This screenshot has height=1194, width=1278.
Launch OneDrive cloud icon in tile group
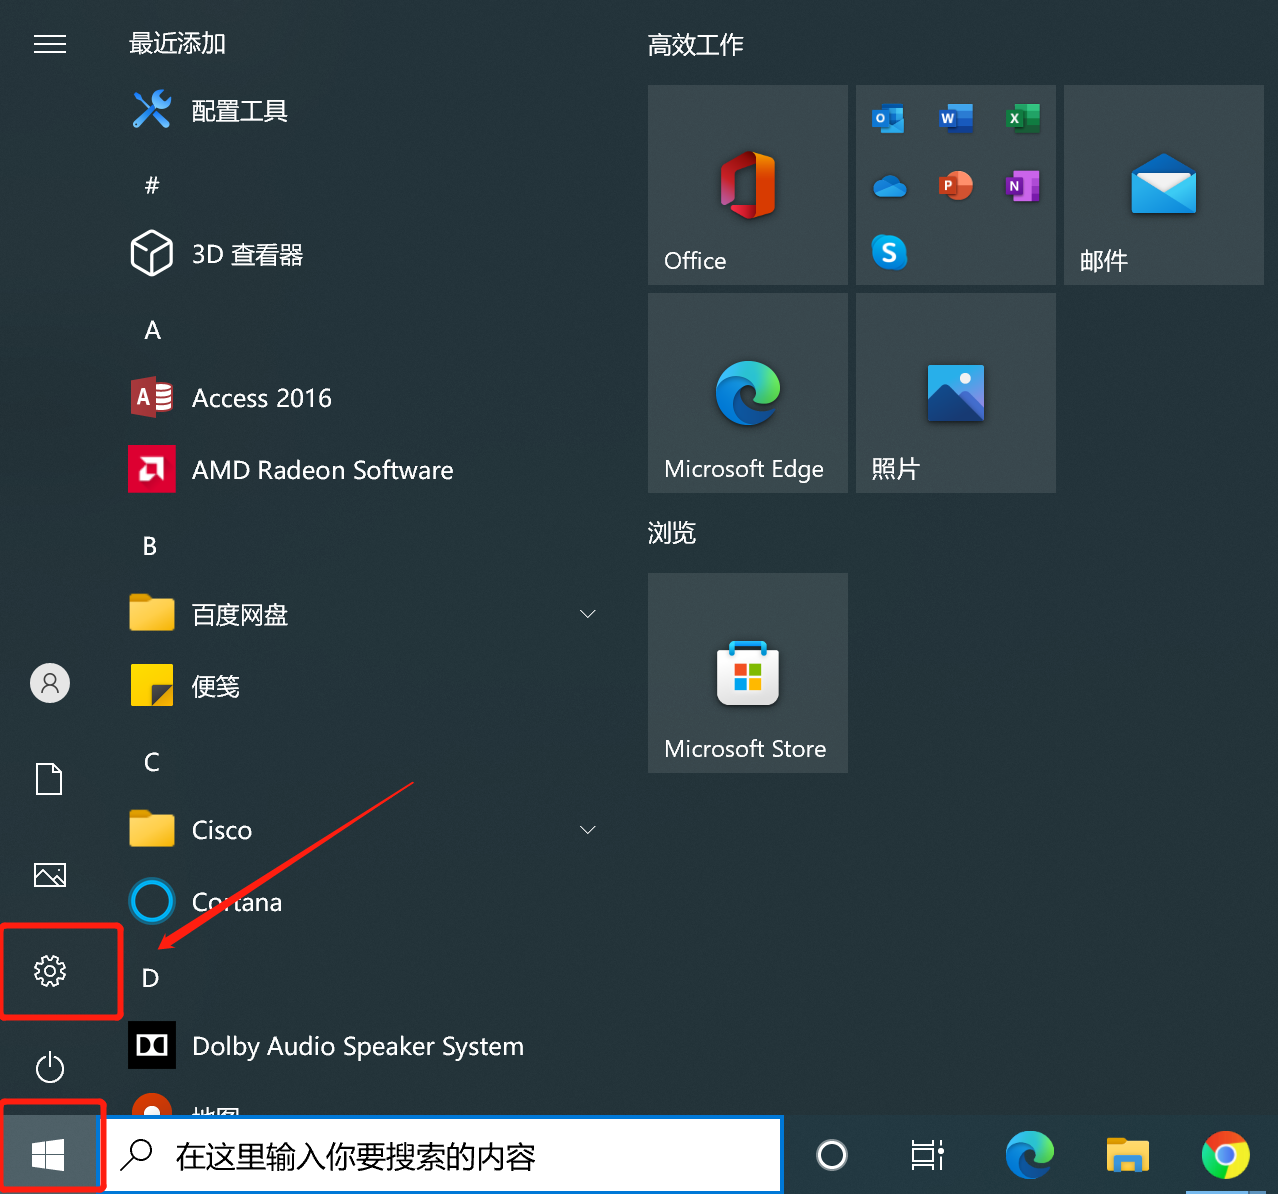889,185
